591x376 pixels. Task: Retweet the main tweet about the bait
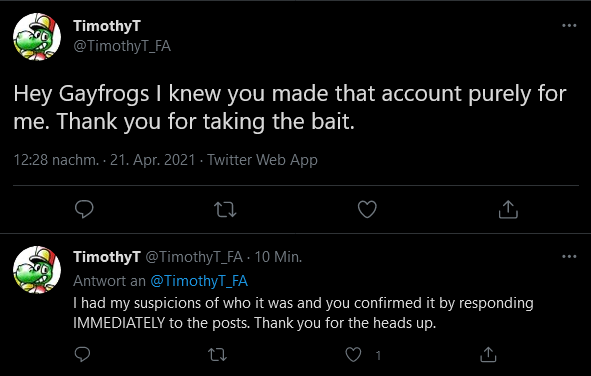point(225,209)
